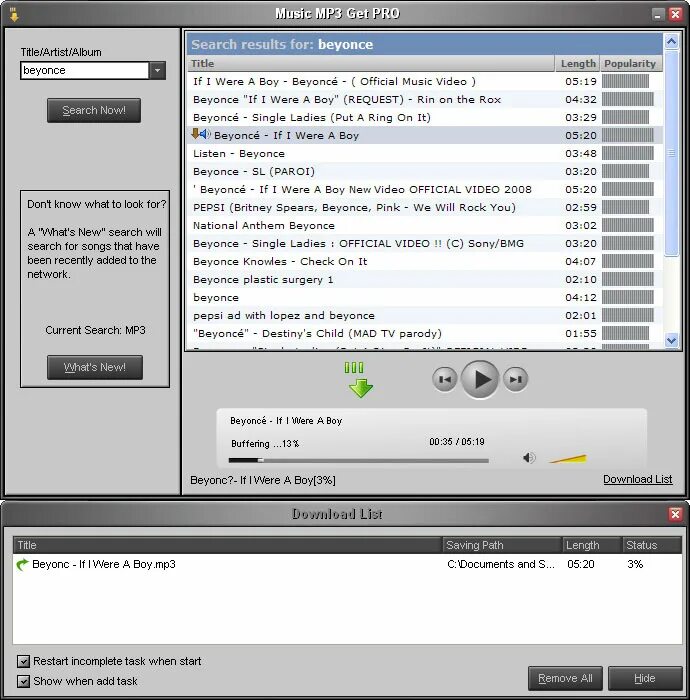Image resolution: width=690 pixels, height=700 pixels.
Task: Select the Destiny's Child MAD TV parody row
Action: pyautogui.click(x=424, y=333)
